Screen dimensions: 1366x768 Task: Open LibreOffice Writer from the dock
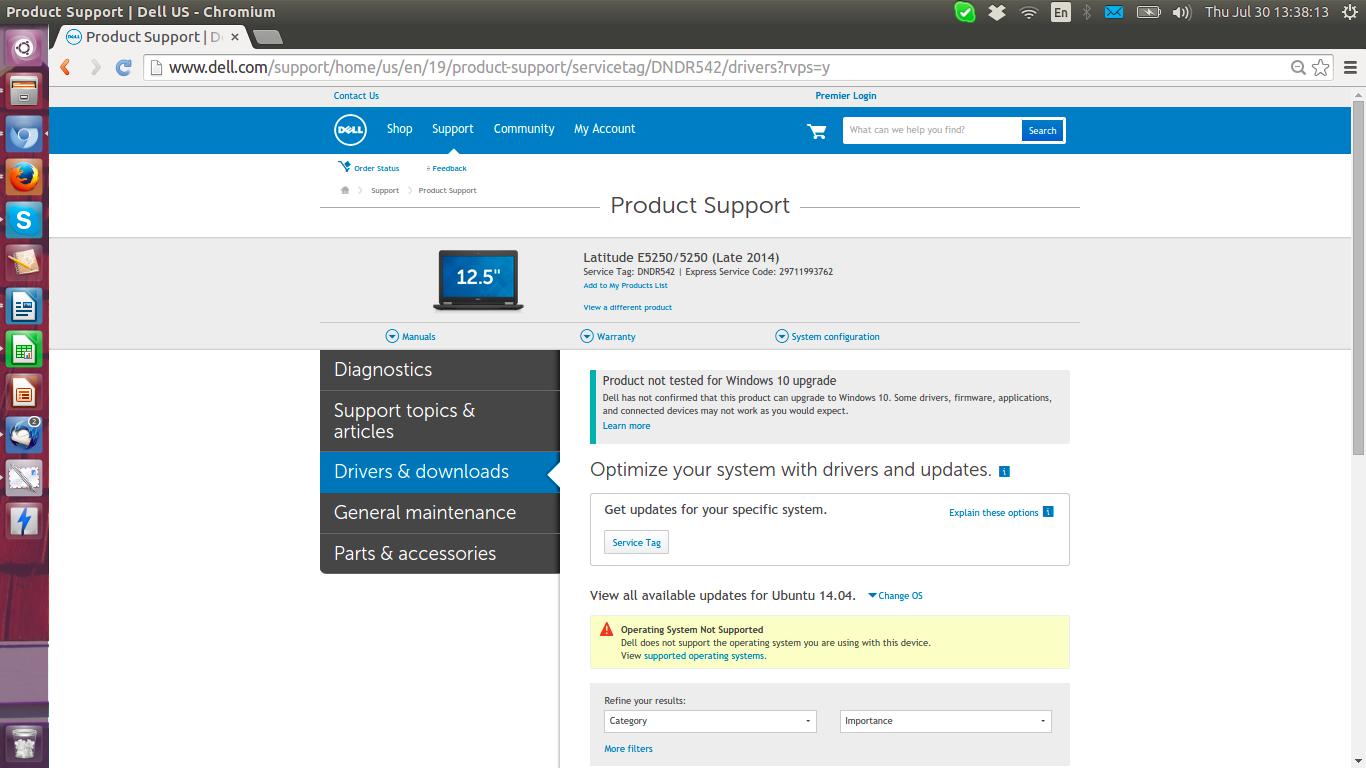point(24,306)
